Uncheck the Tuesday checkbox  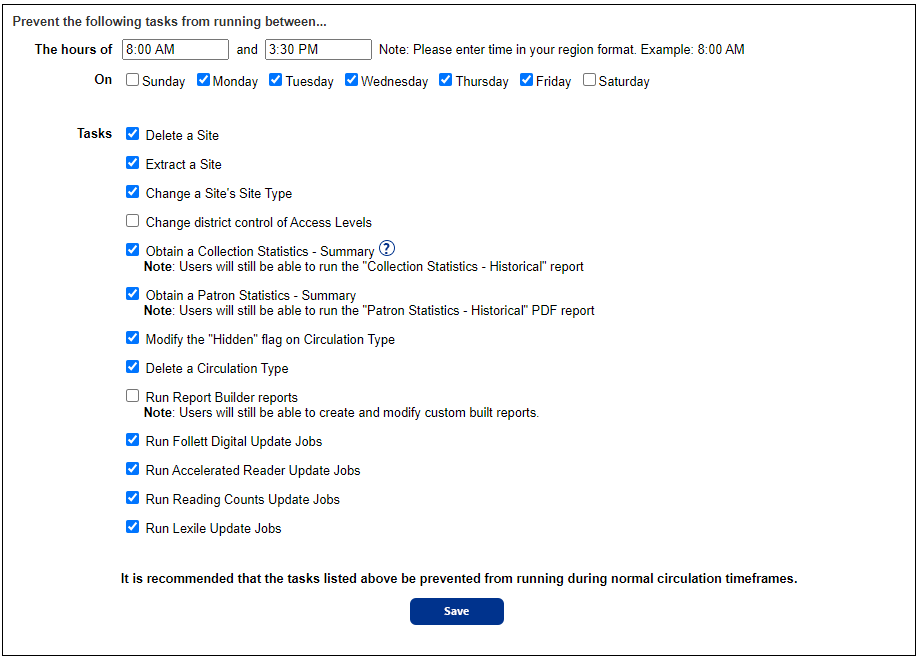[x=274, y=78]
